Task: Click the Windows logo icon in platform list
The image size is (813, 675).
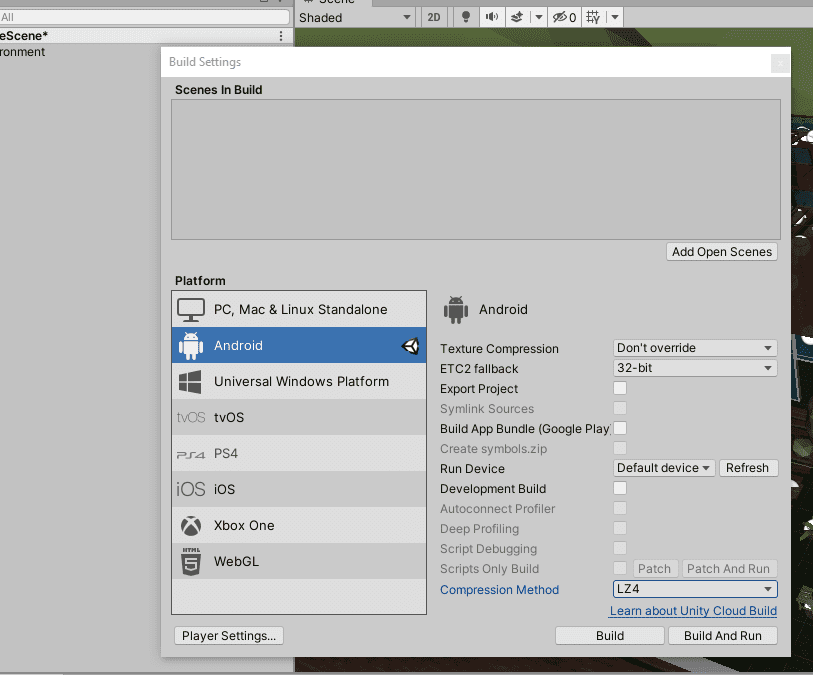Action: (190, 382)
